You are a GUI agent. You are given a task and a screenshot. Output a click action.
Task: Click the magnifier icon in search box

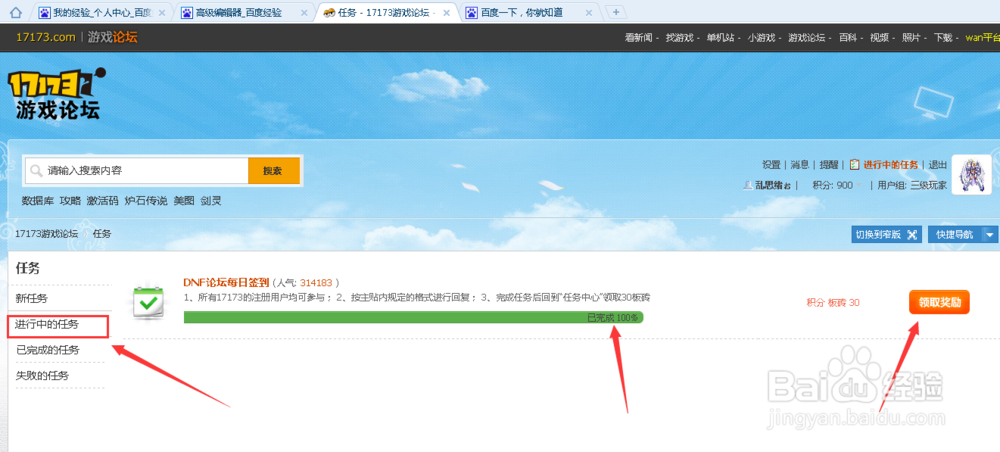(x=37, y=171)
